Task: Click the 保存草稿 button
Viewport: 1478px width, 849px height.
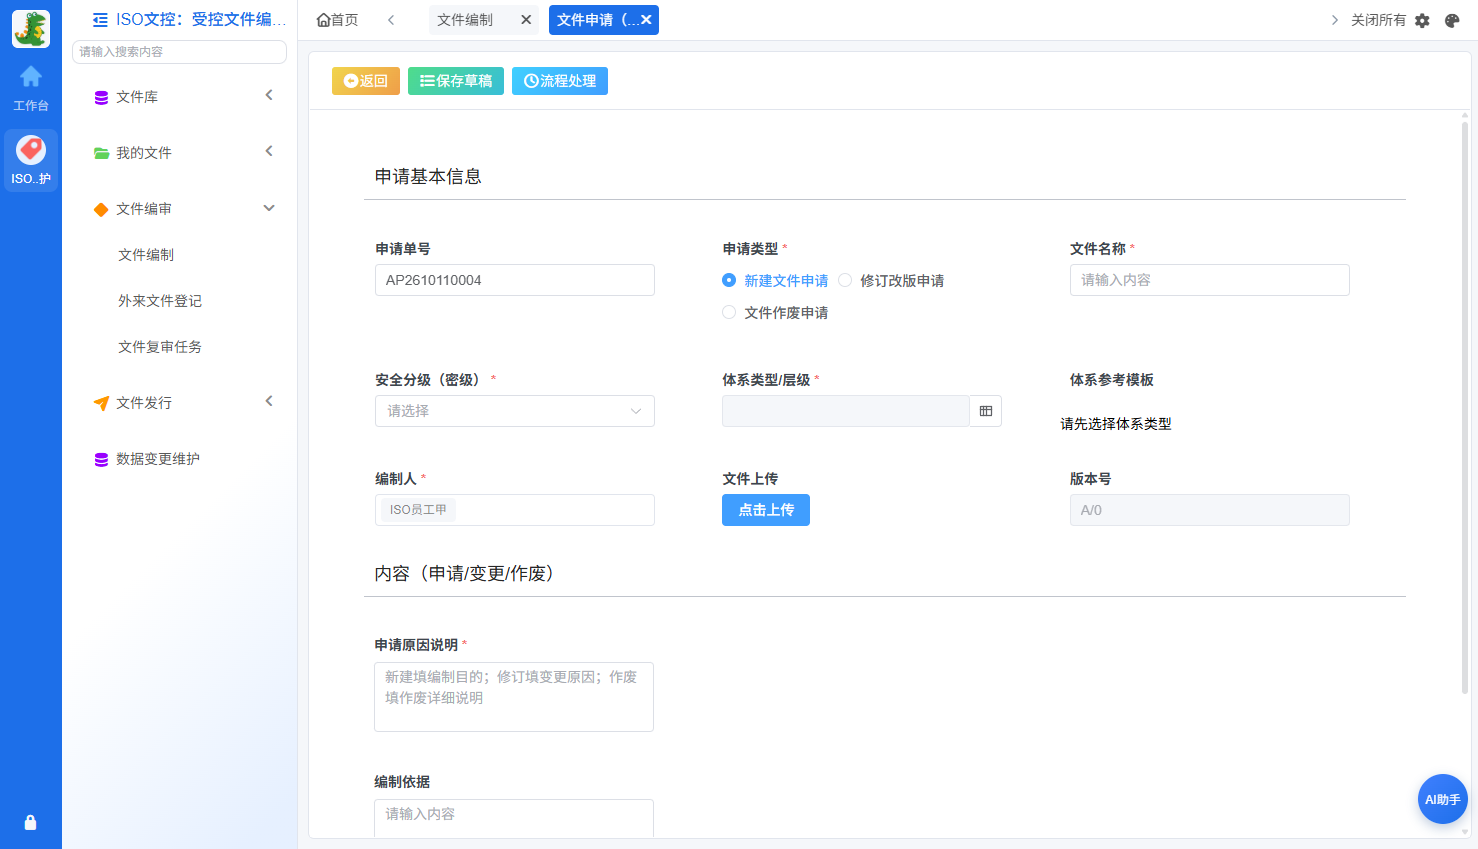Action: (456, 81)
